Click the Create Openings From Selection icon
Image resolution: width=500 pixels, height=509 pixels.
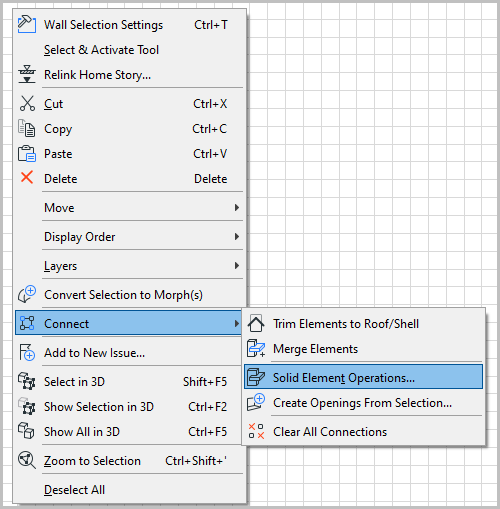(x=256, y=402)
